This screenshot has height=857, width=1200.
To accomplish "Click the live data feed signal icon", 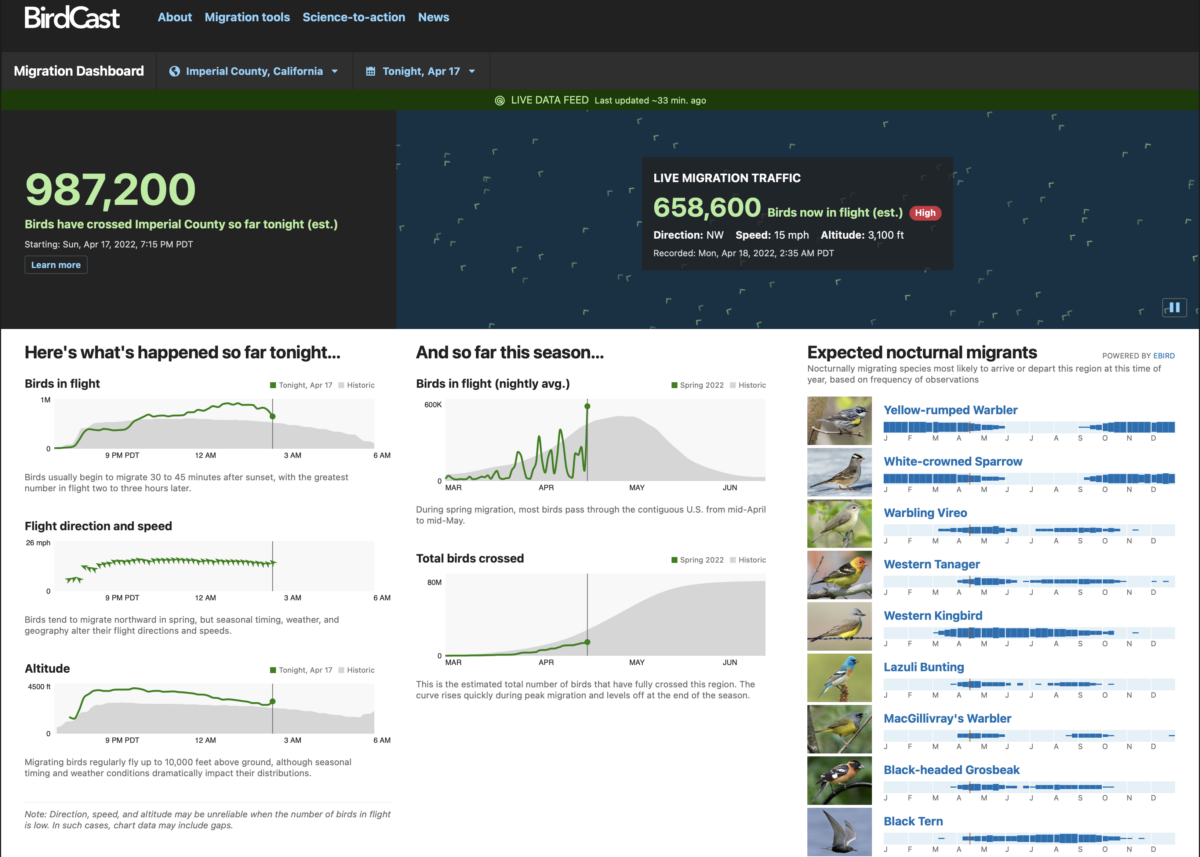I will point(499,101).
